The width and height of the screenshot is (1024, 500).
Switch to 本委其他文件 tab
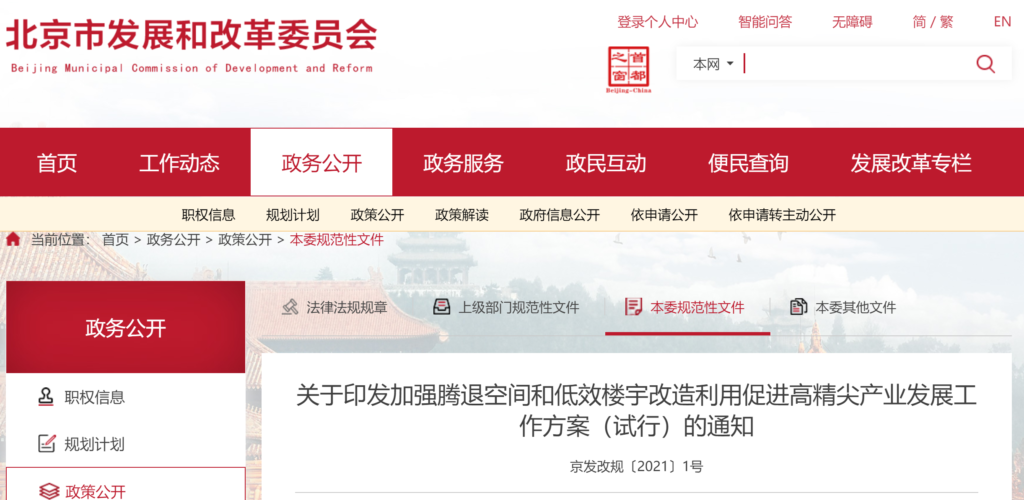coord(843,307)
